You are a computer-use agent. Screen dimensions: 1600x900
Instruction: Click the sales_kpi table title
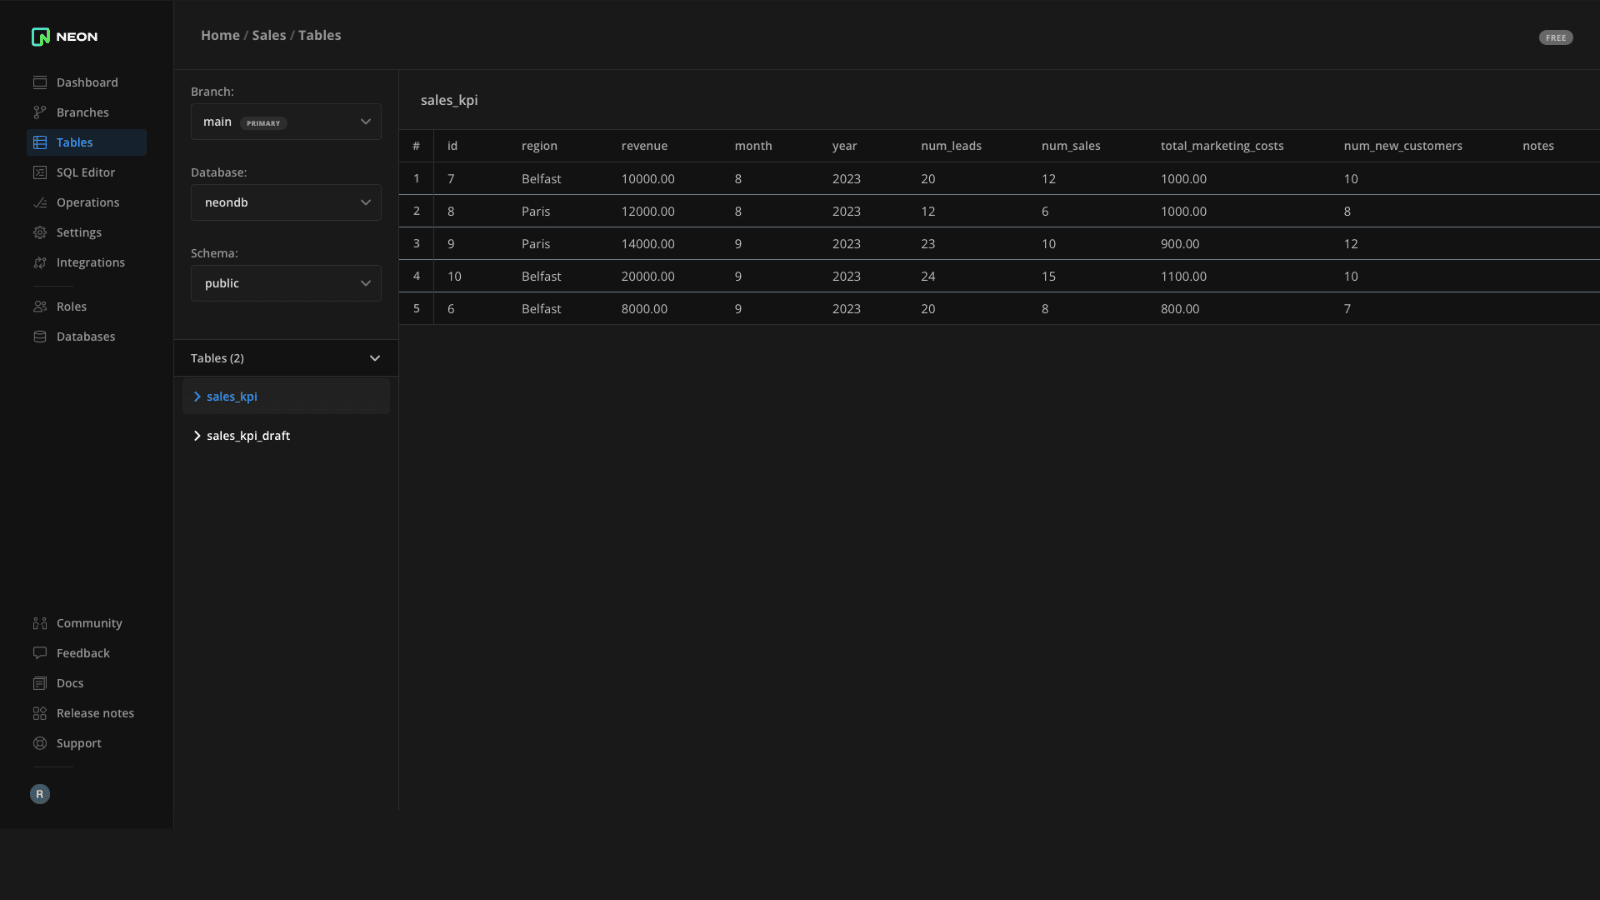point(449,100)
